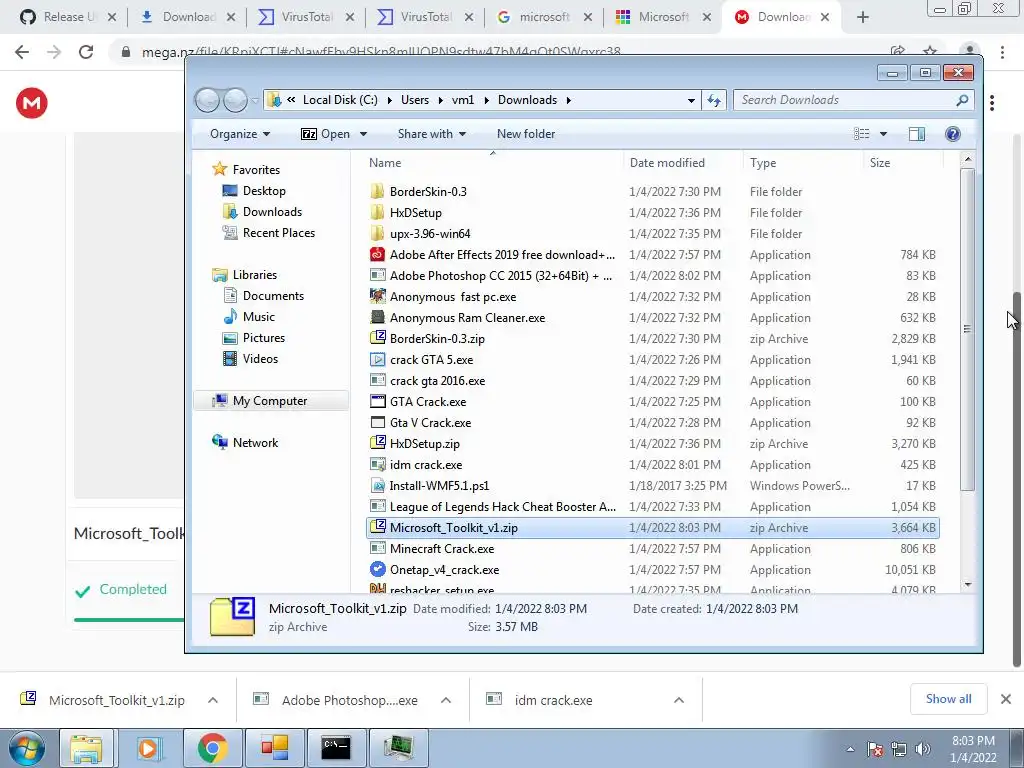Click Explorer back navigation button
The width and height of the screenshot is (1024, 768).
[x=207, y=100]
